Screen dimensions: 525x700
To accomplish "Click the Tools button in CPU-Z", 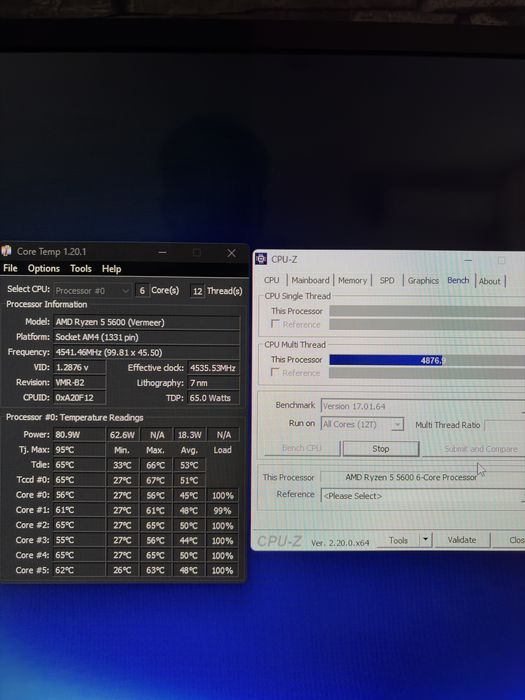I will (x=398, y=540).
